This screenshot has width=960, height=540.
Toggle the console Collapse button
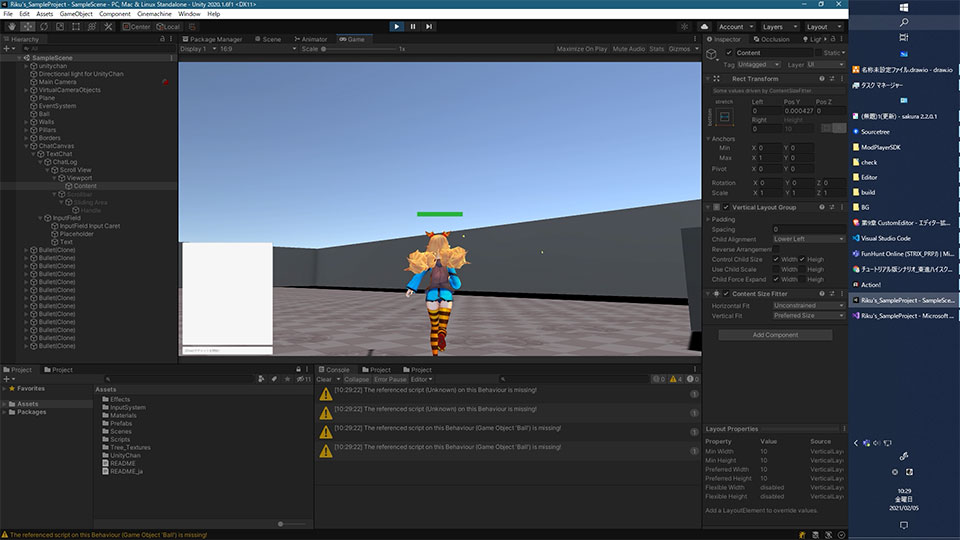click(x=356, y=379)
